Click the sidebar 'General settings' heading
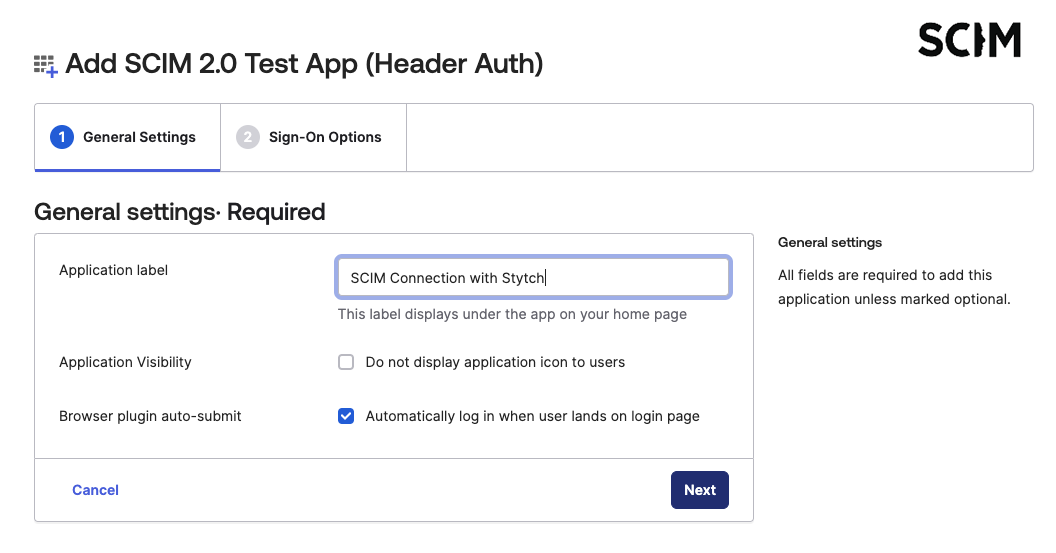 [x=830, y=242]
